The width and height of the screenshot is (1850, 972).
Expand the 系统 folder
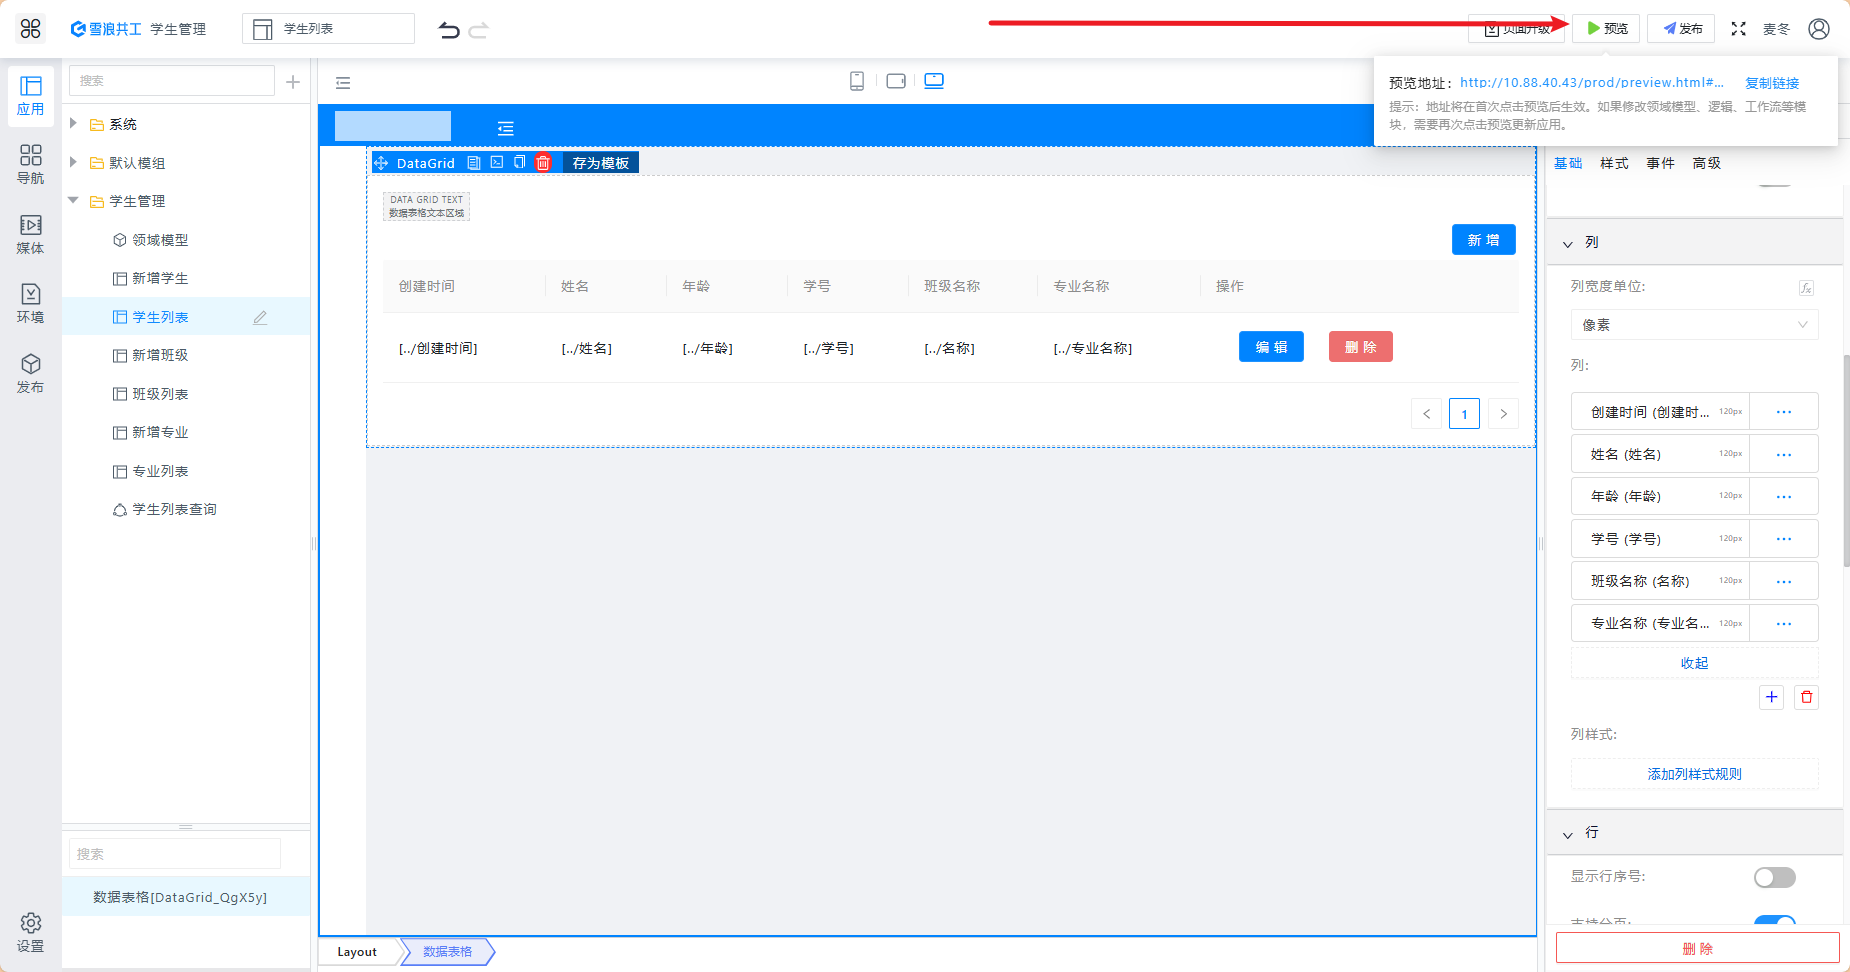(x=73, y=123)
